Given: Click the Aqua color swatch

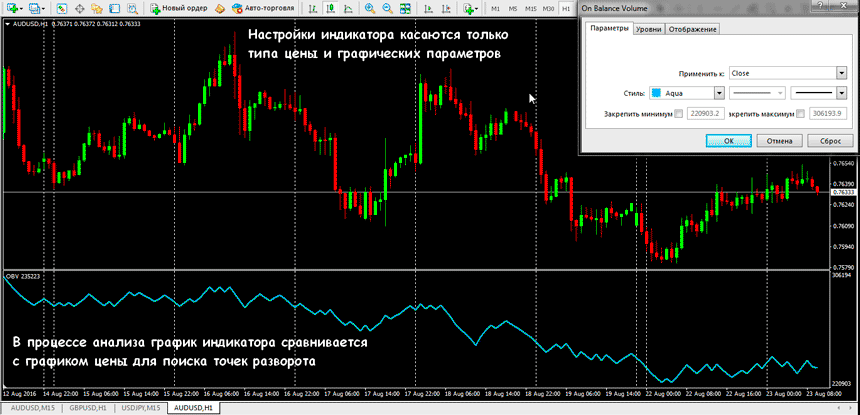Looking at the screenshot, I should click(x=657, y=93).
